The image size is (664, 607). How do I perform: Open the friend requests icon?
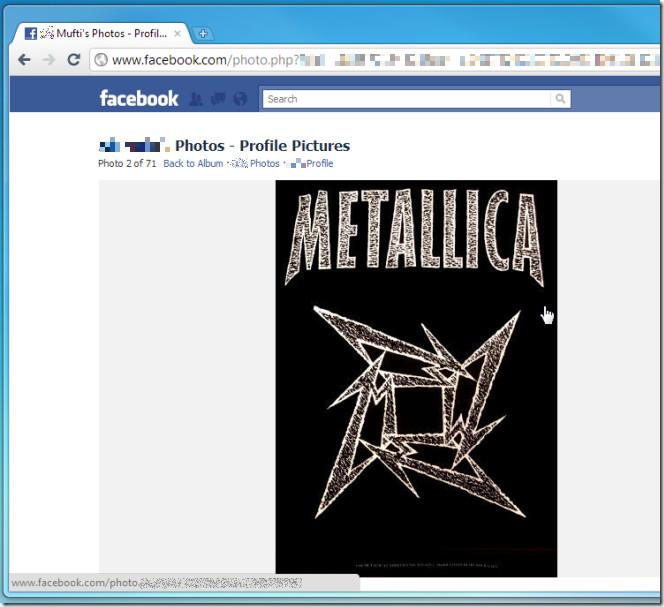point(196,99)
